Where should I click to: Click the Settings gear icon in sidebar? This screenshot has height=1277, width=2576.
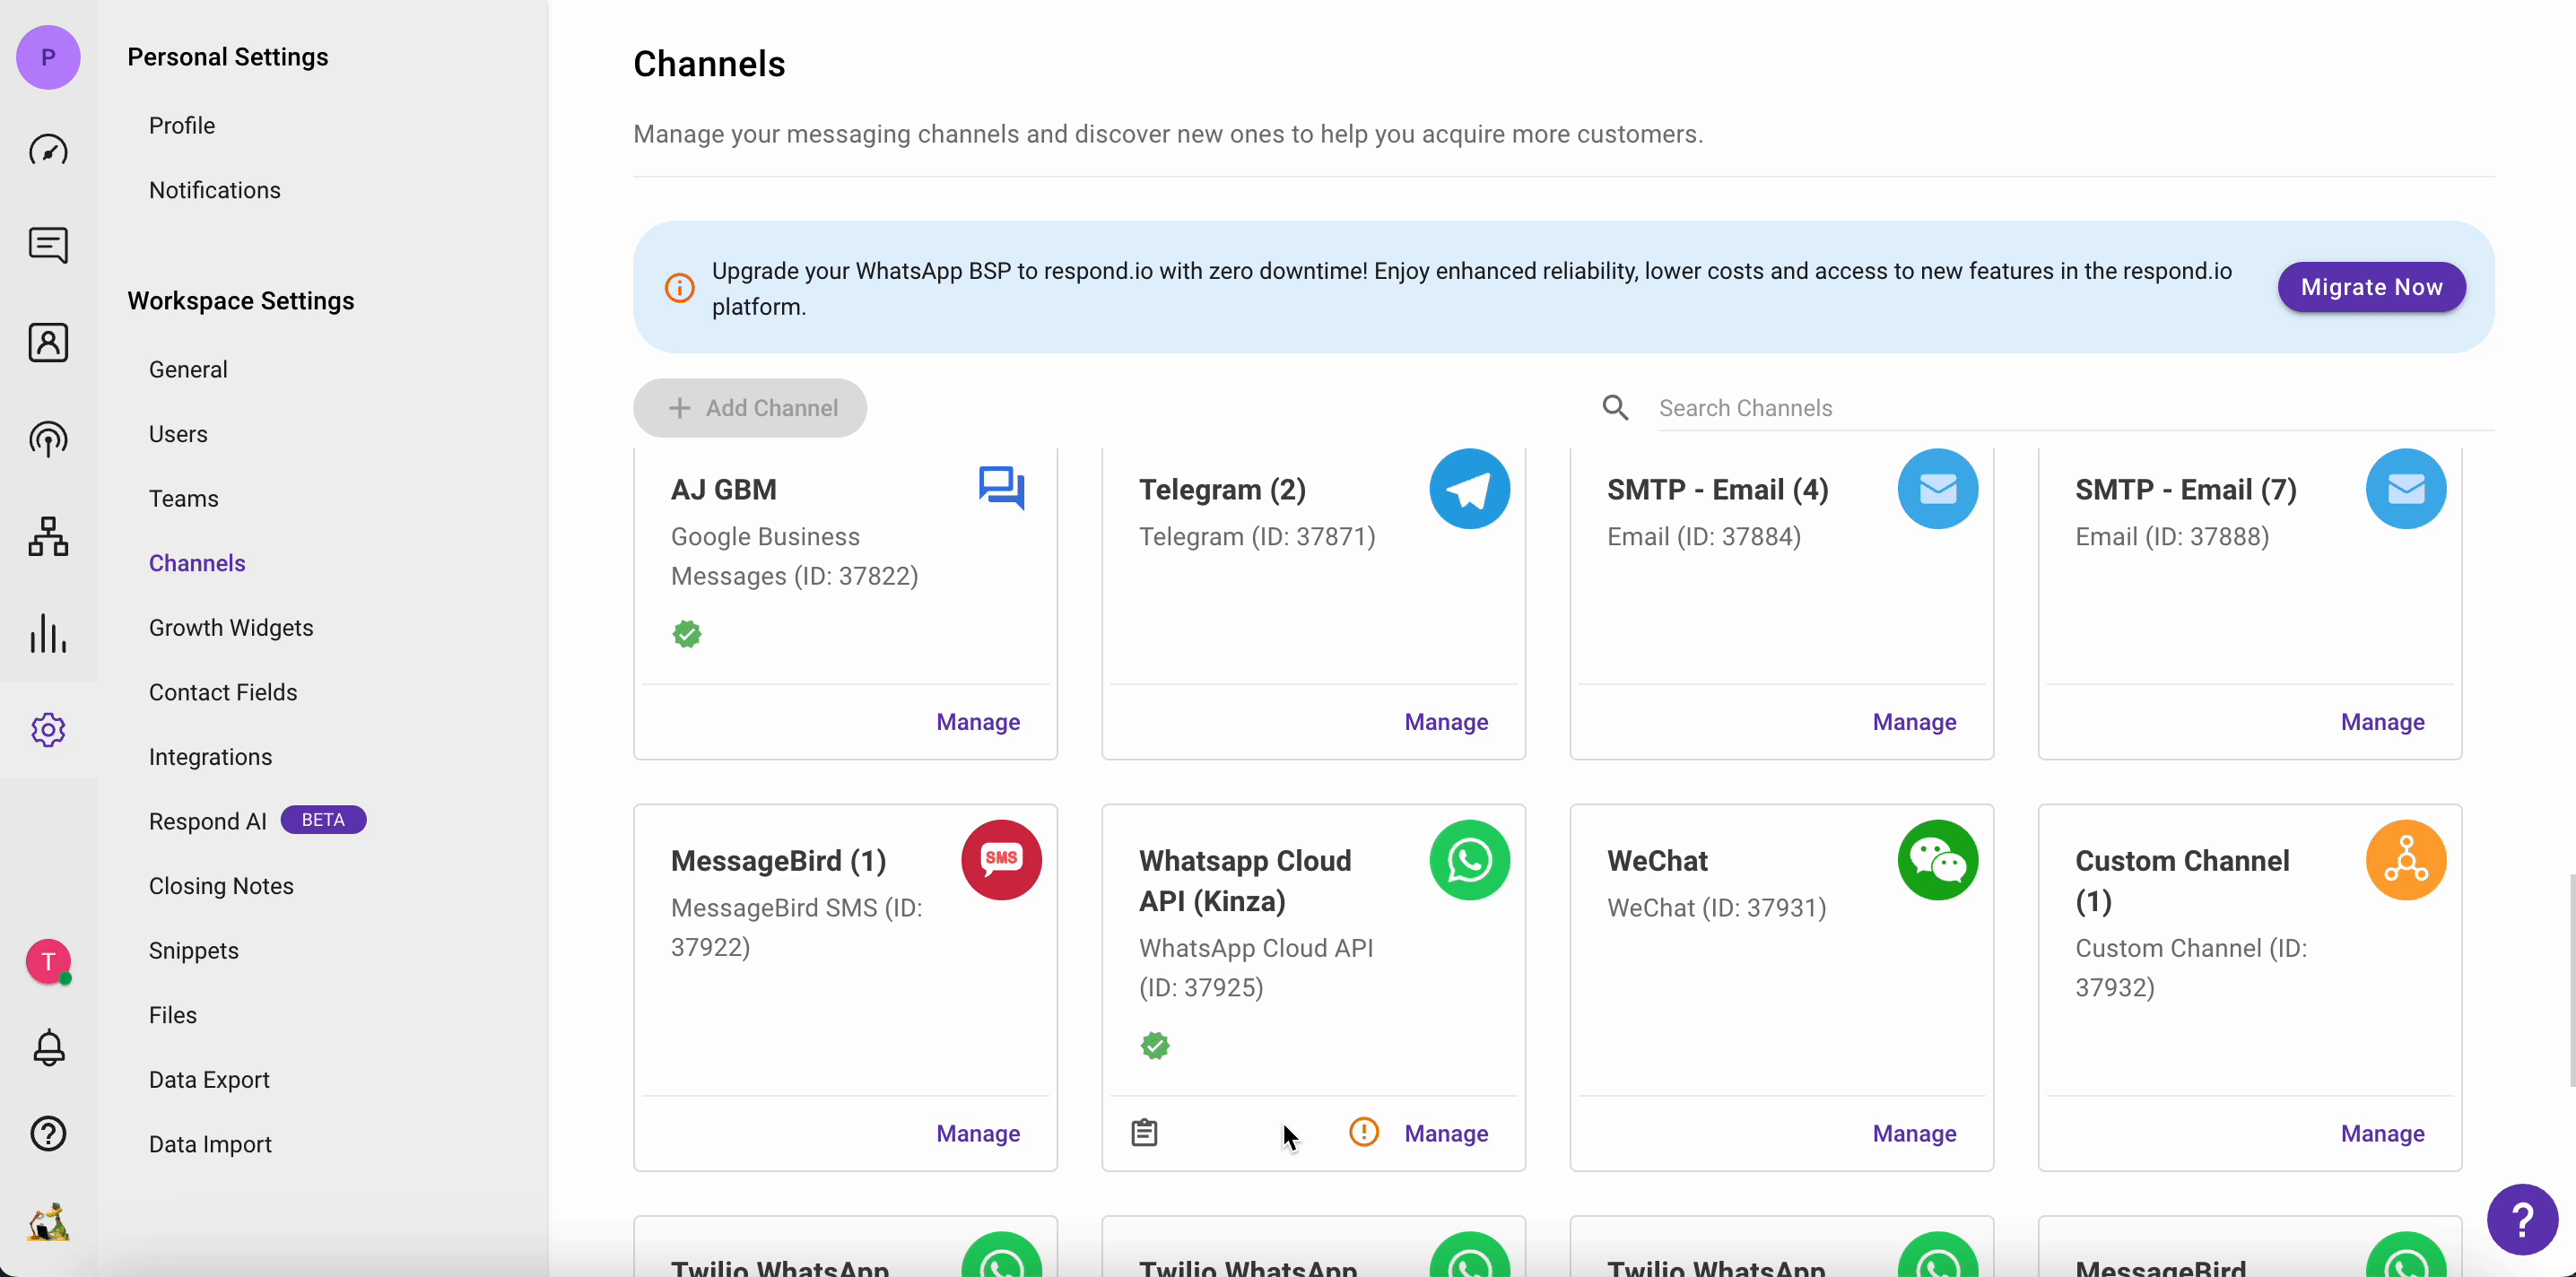pos(48,730)
